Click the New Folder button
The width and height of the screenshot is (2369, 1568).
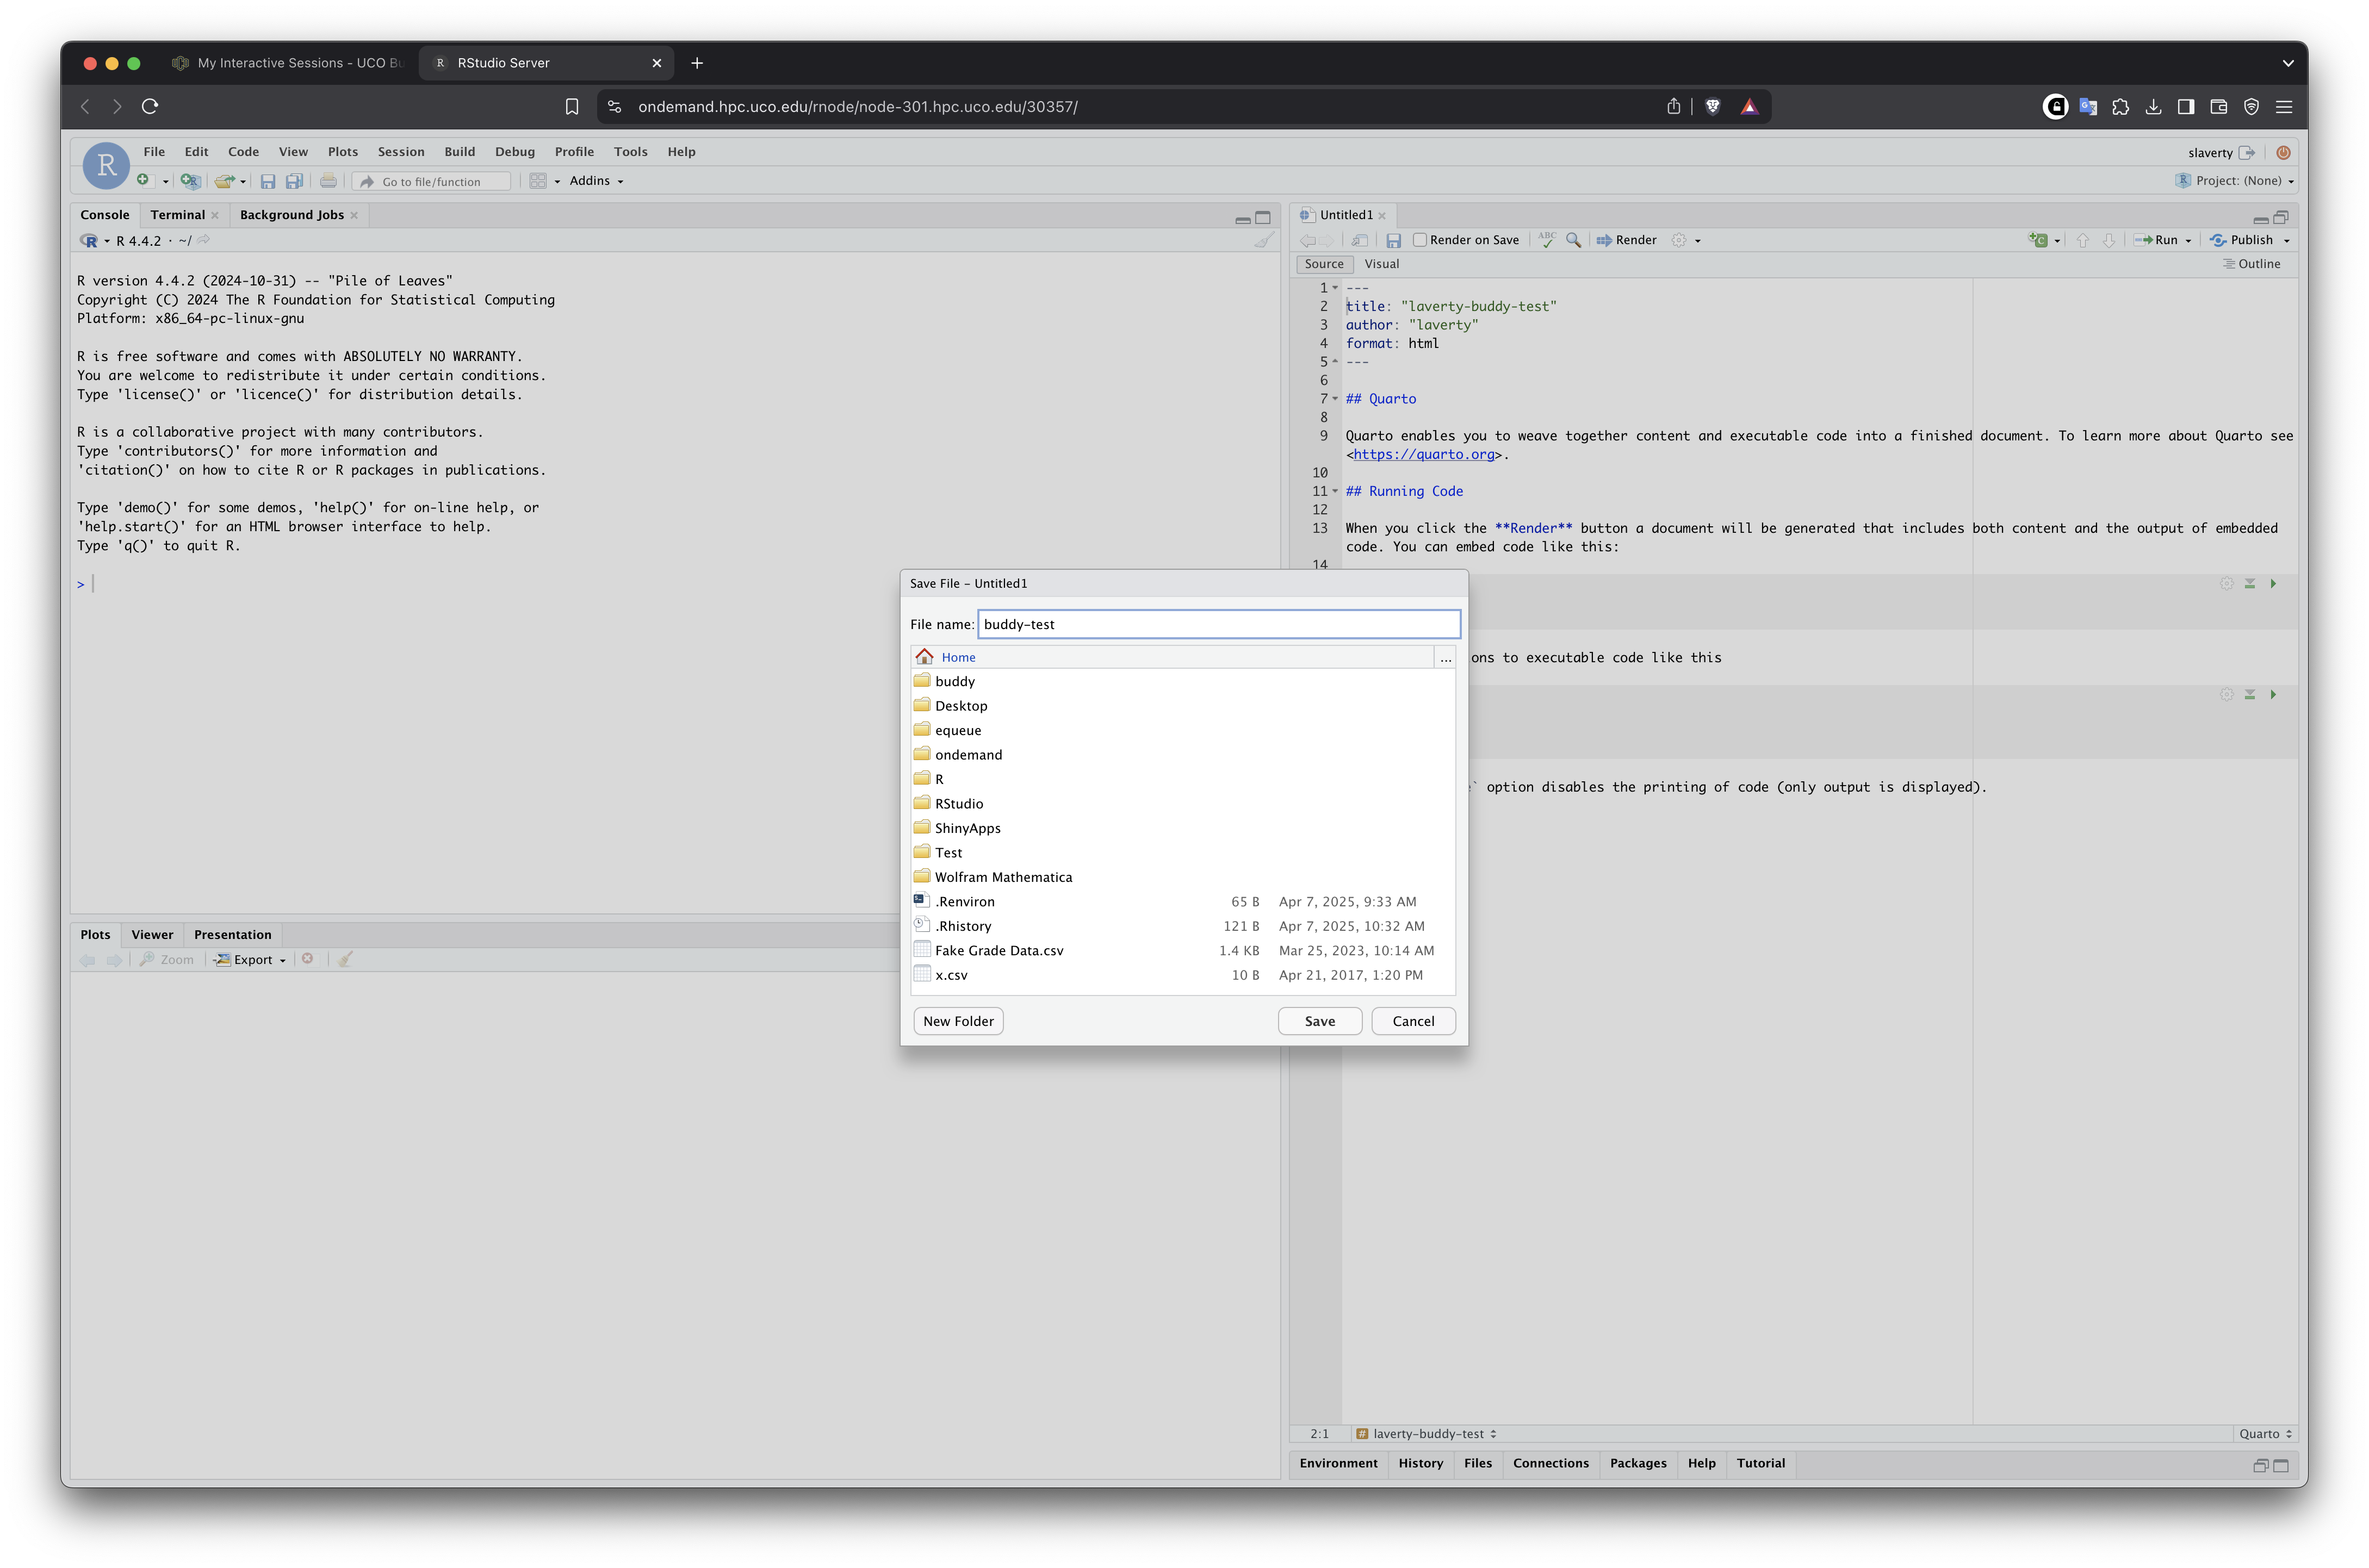click(957, 1021)
